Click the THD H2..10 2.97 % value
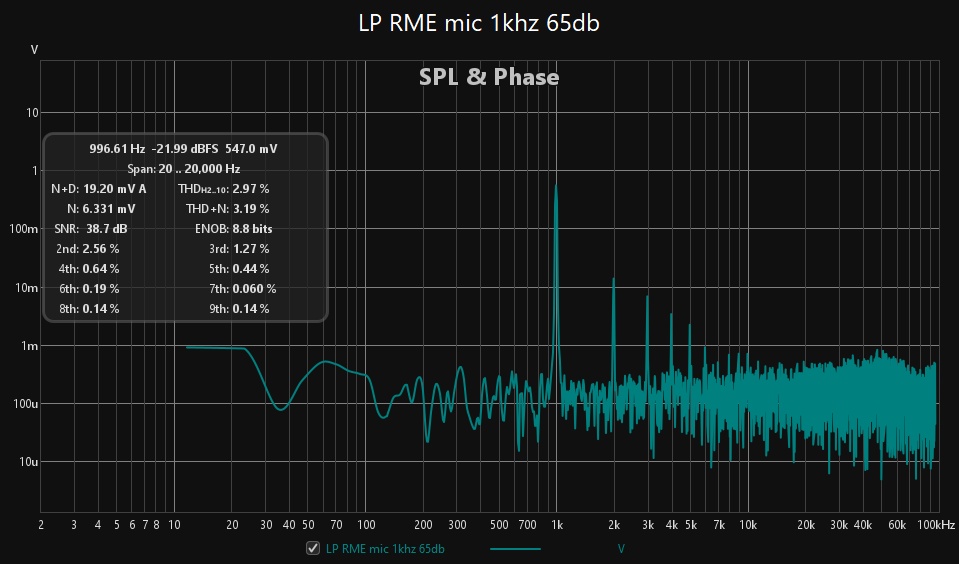This screenshot has width=959, height=564. click(x=223, y=189)
